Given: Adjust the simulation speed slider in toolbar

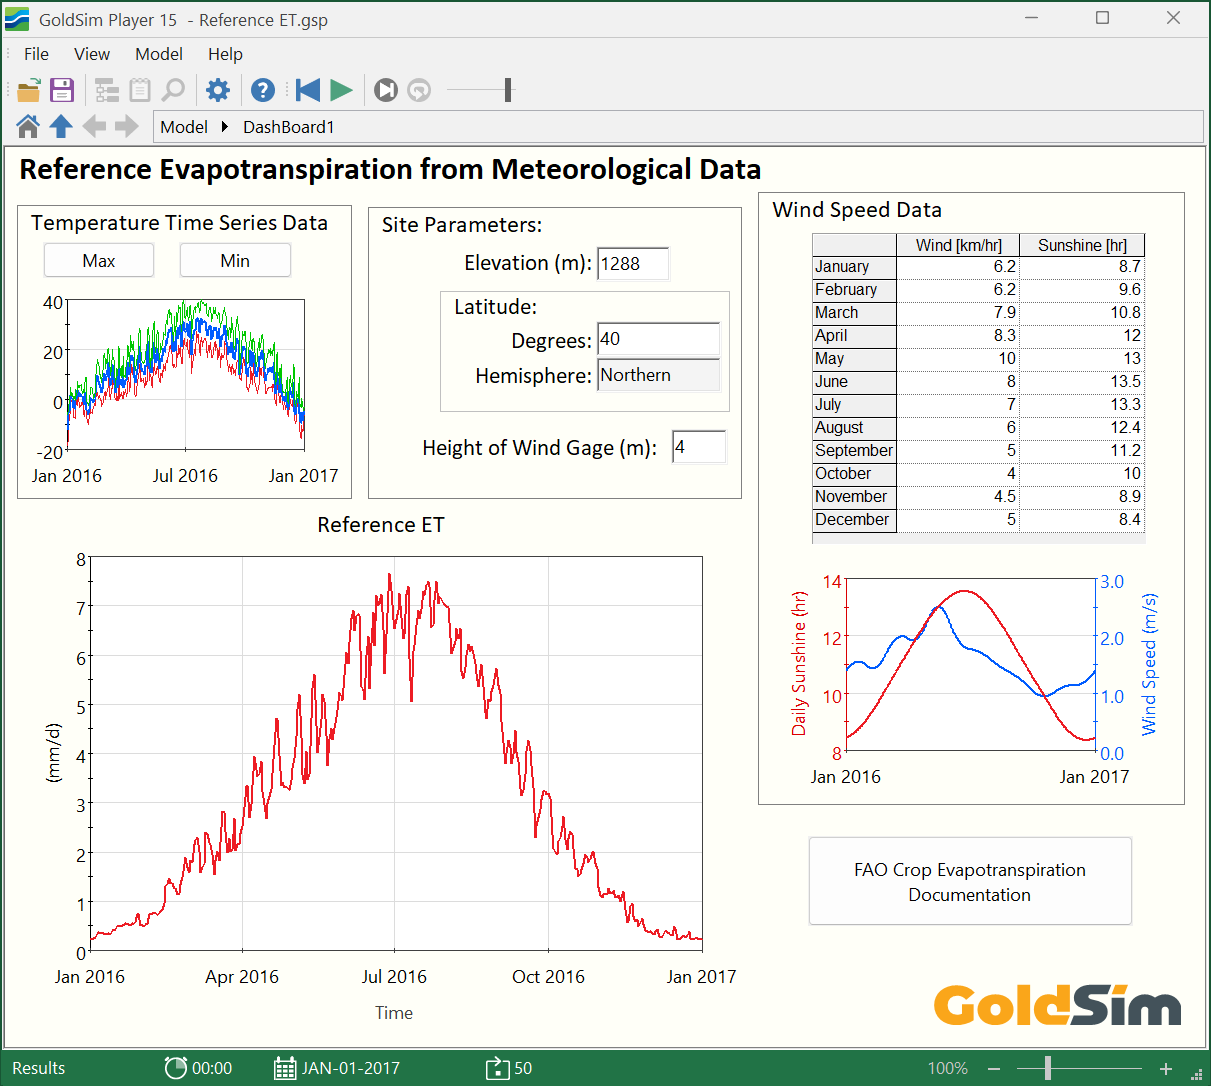Looking at the screenshot, I should (508, 91).
